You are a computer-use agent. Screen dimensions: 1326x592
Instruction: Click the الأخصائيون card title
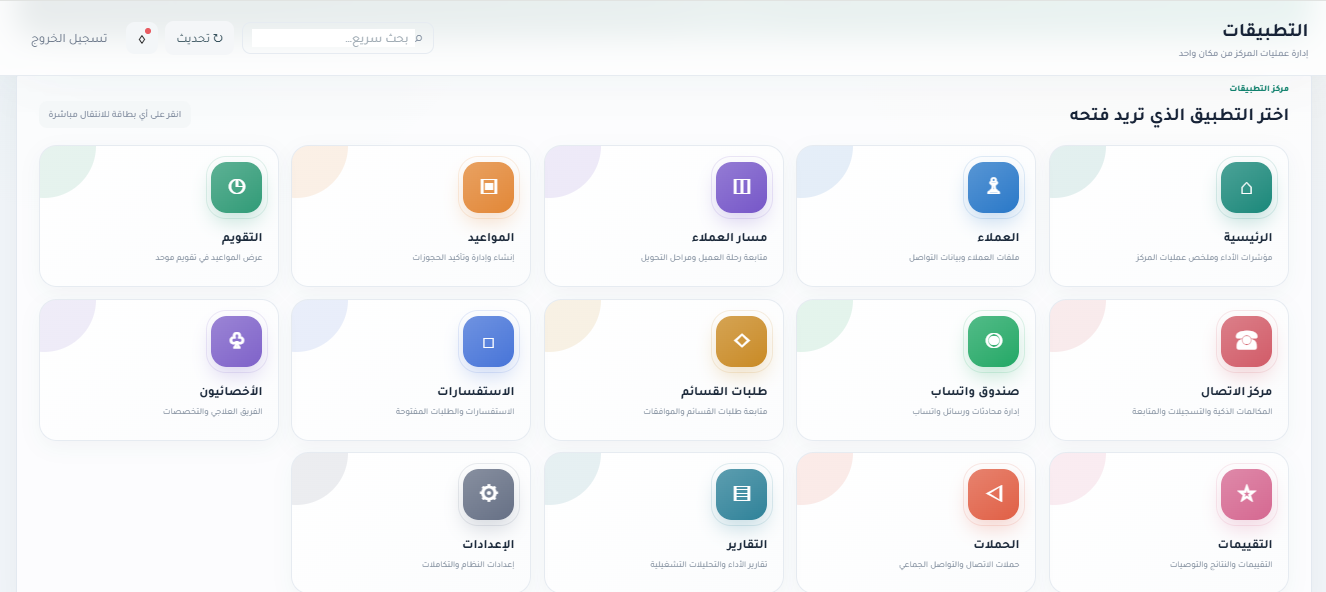(230, 391)
